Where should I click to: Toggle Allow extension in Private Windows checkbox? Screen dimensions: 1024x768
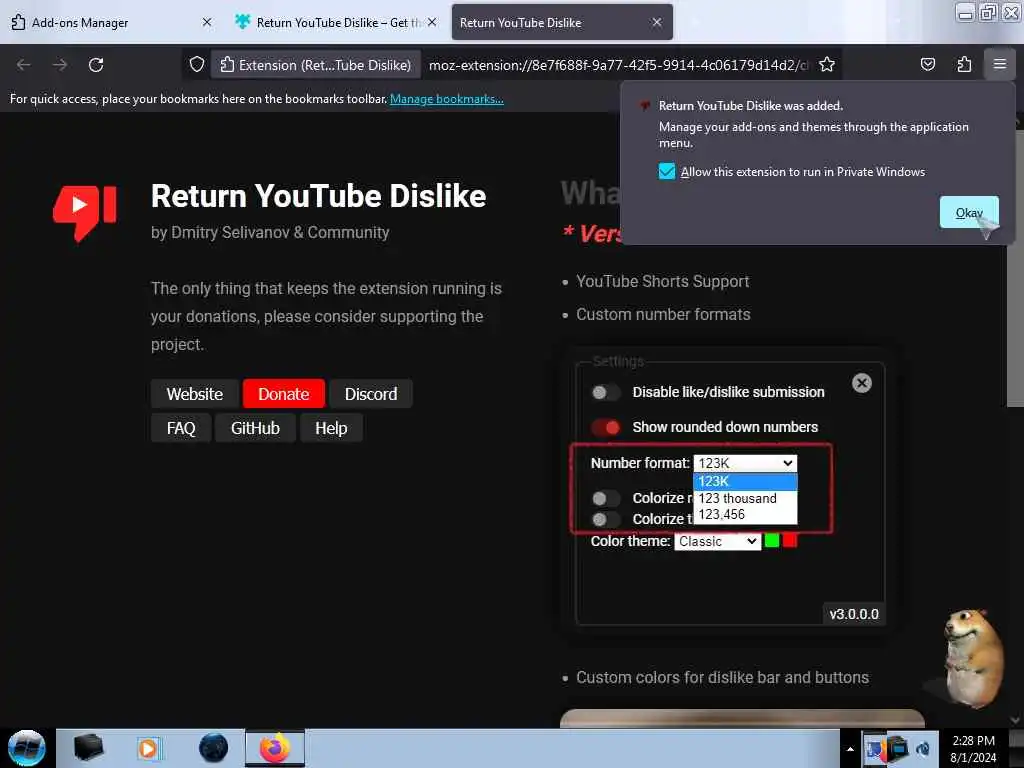click(x=667, y=172)
